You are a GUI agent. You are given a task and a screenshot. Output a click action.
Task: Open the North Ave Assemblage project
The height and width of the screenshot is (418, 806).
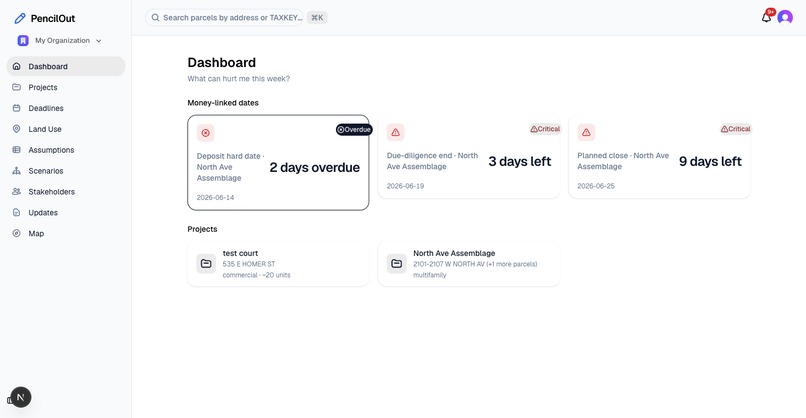(469, 264)
